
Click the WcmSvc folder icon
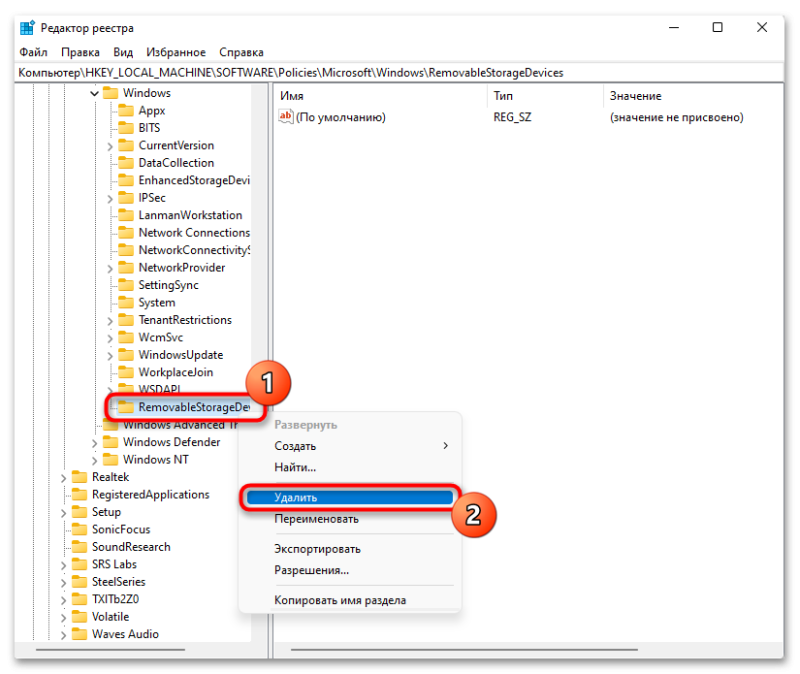click(x=126, y=337)
